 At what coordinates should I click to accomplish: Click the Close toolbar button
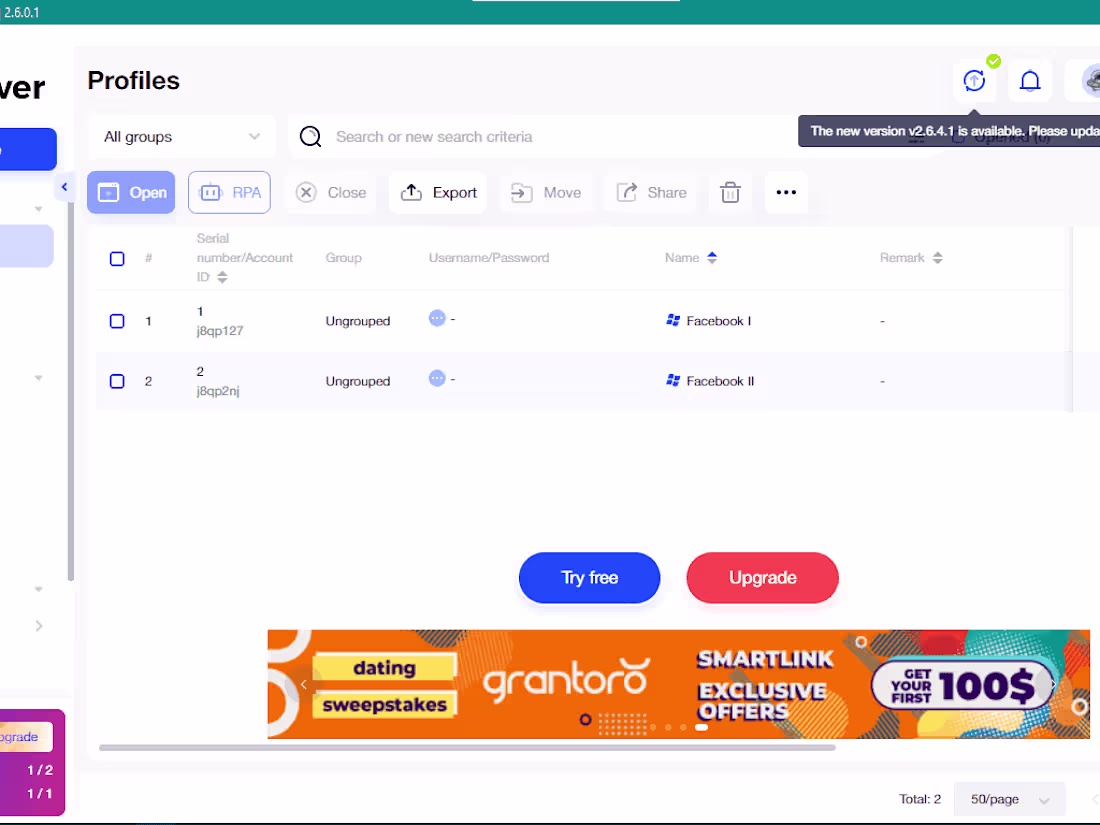coord(331,192)
